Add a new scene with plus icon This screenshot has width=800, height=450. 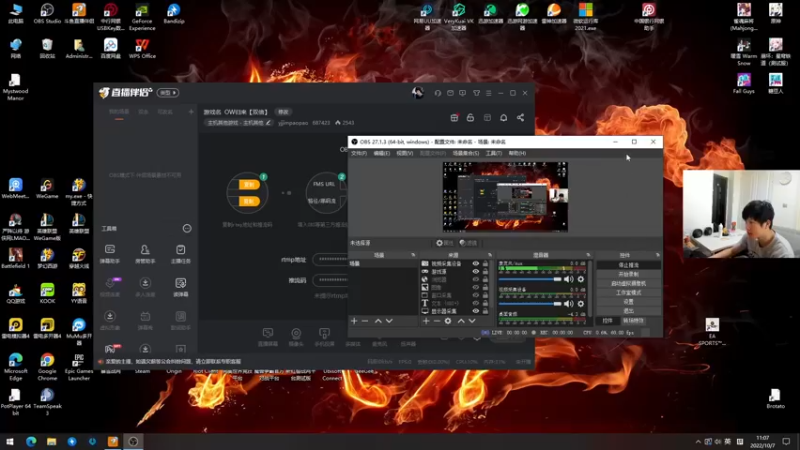click(x=354, y=321)
